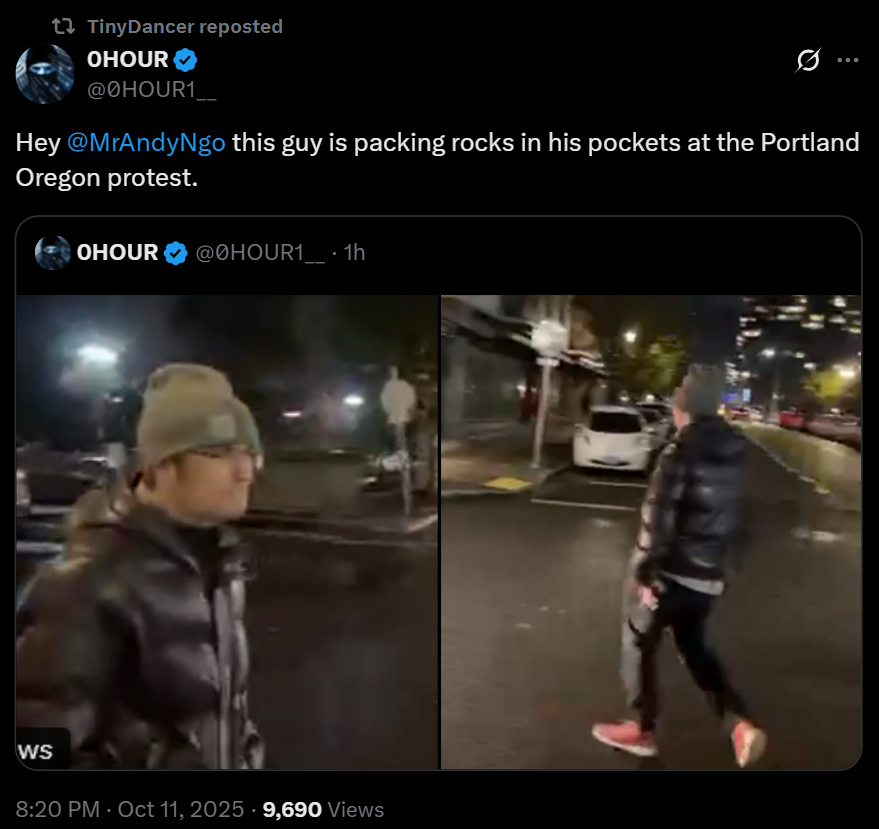879x829 pixels.
Task: Click the repost arrows icon
Action: coord(63,26)
